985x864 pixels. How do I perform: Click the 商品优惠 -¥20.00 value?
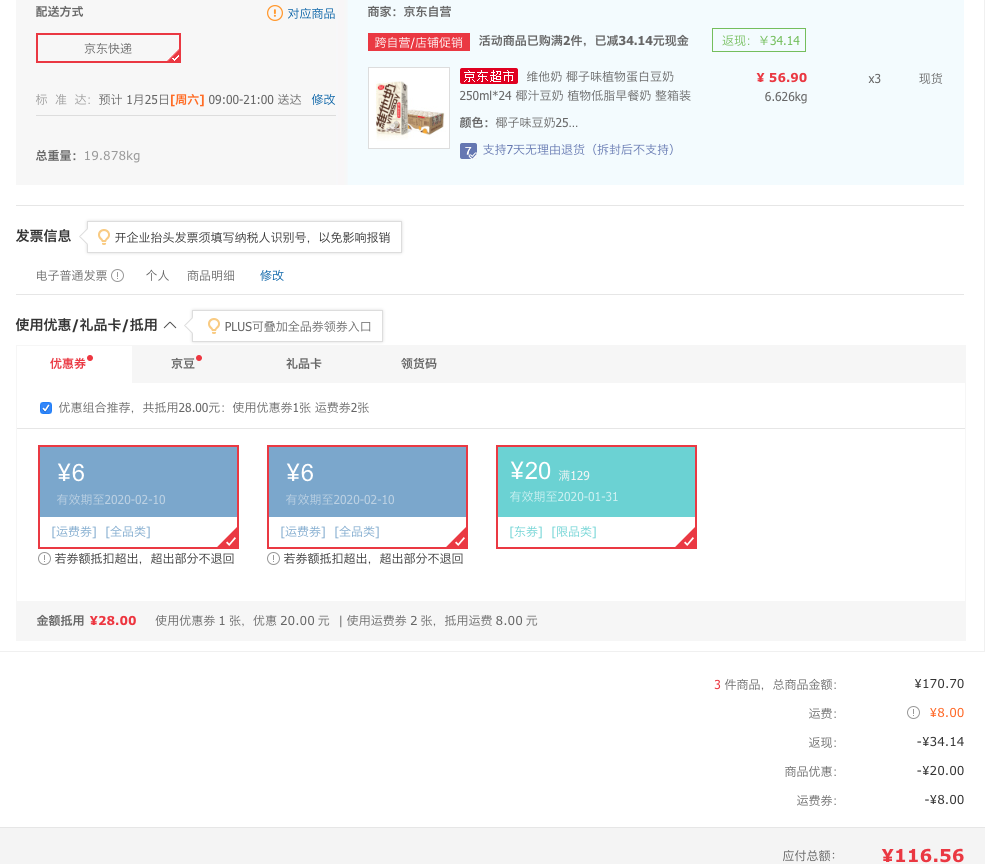[x=940, y=770]
